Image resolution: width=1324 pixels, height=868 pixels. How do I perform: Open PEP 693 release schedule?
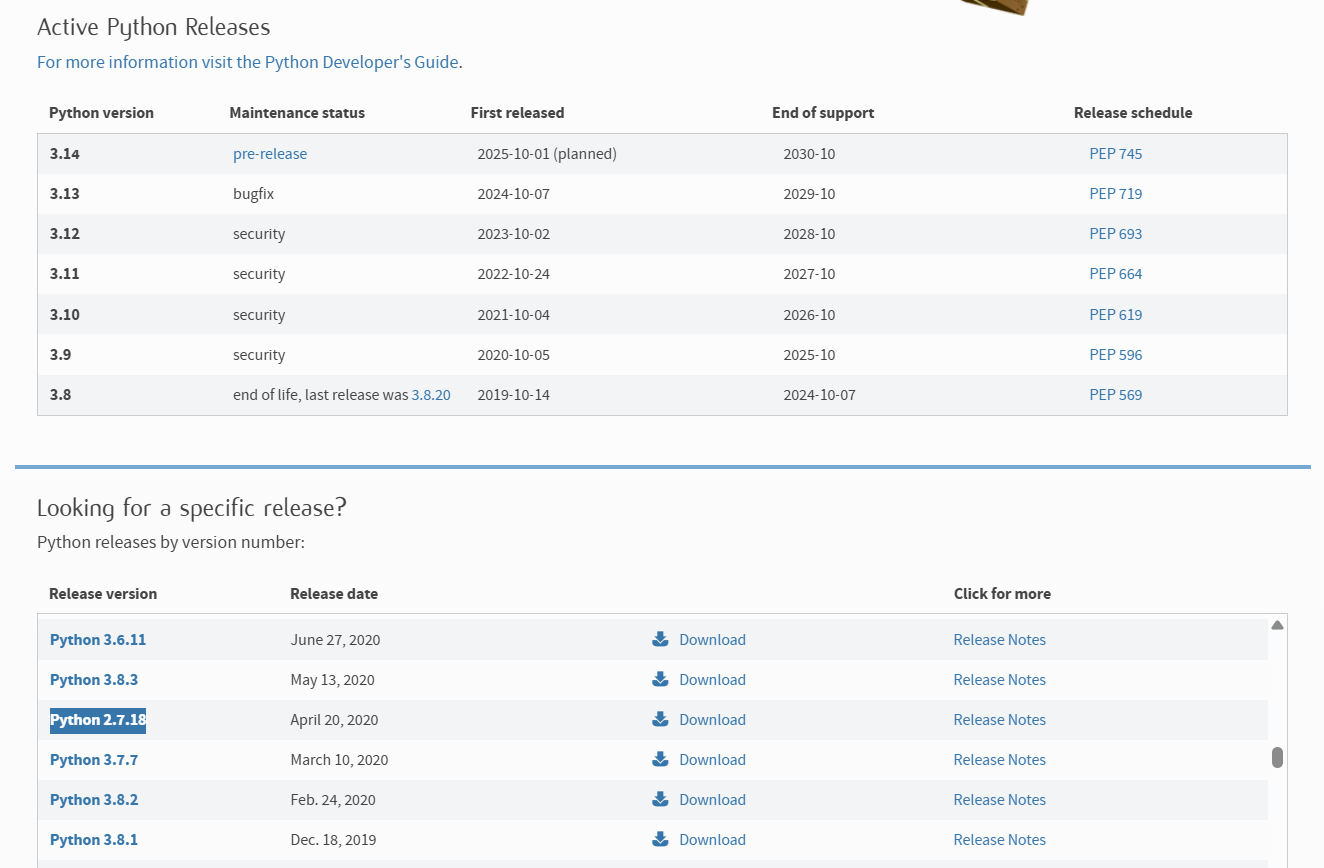pos(1116,234)
